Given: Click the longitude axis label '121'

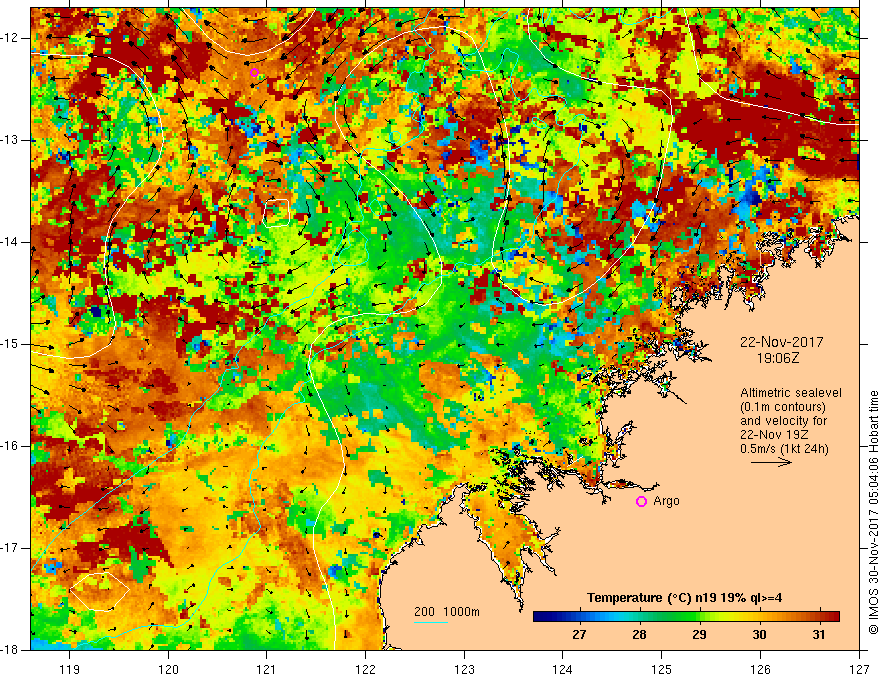Looking at the screenshot, I should pos(267,669).
